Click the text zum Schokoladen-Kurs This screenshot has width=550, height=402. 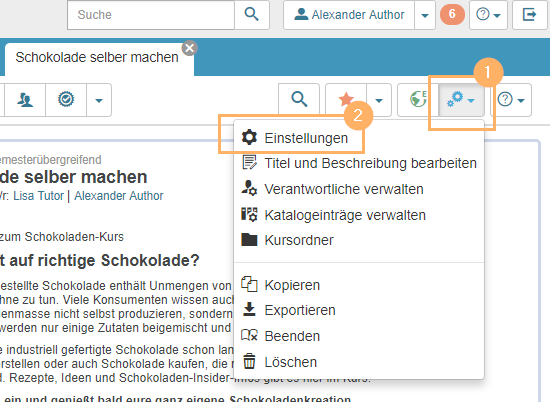pos(62,237)
